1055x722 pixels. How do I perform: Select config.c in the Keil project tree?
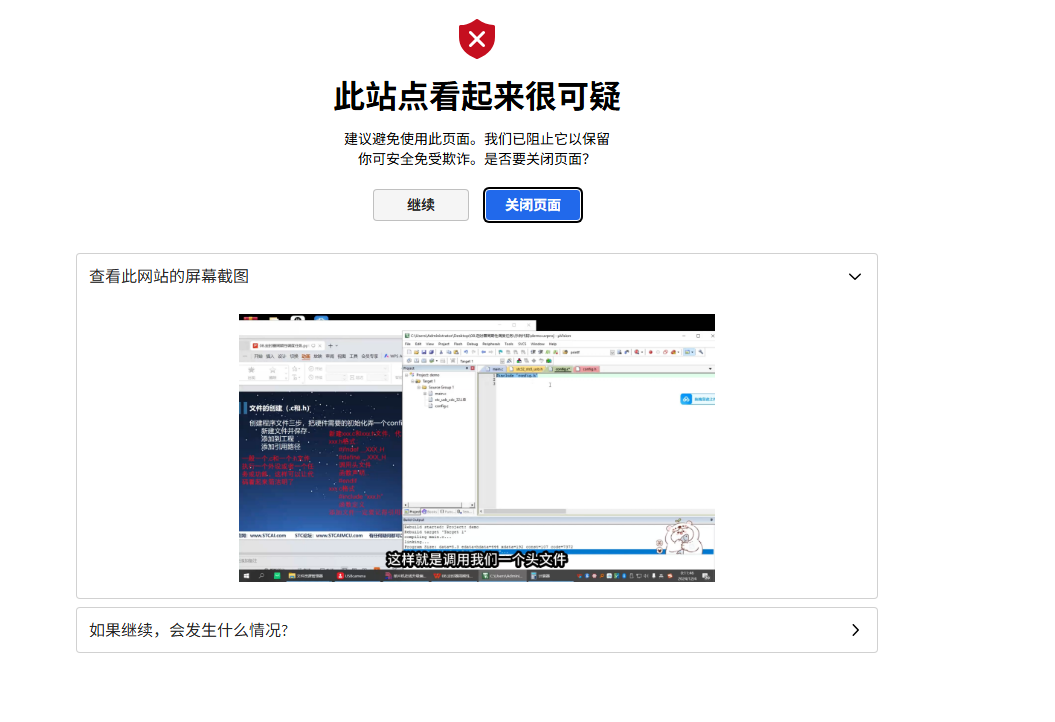441,406
